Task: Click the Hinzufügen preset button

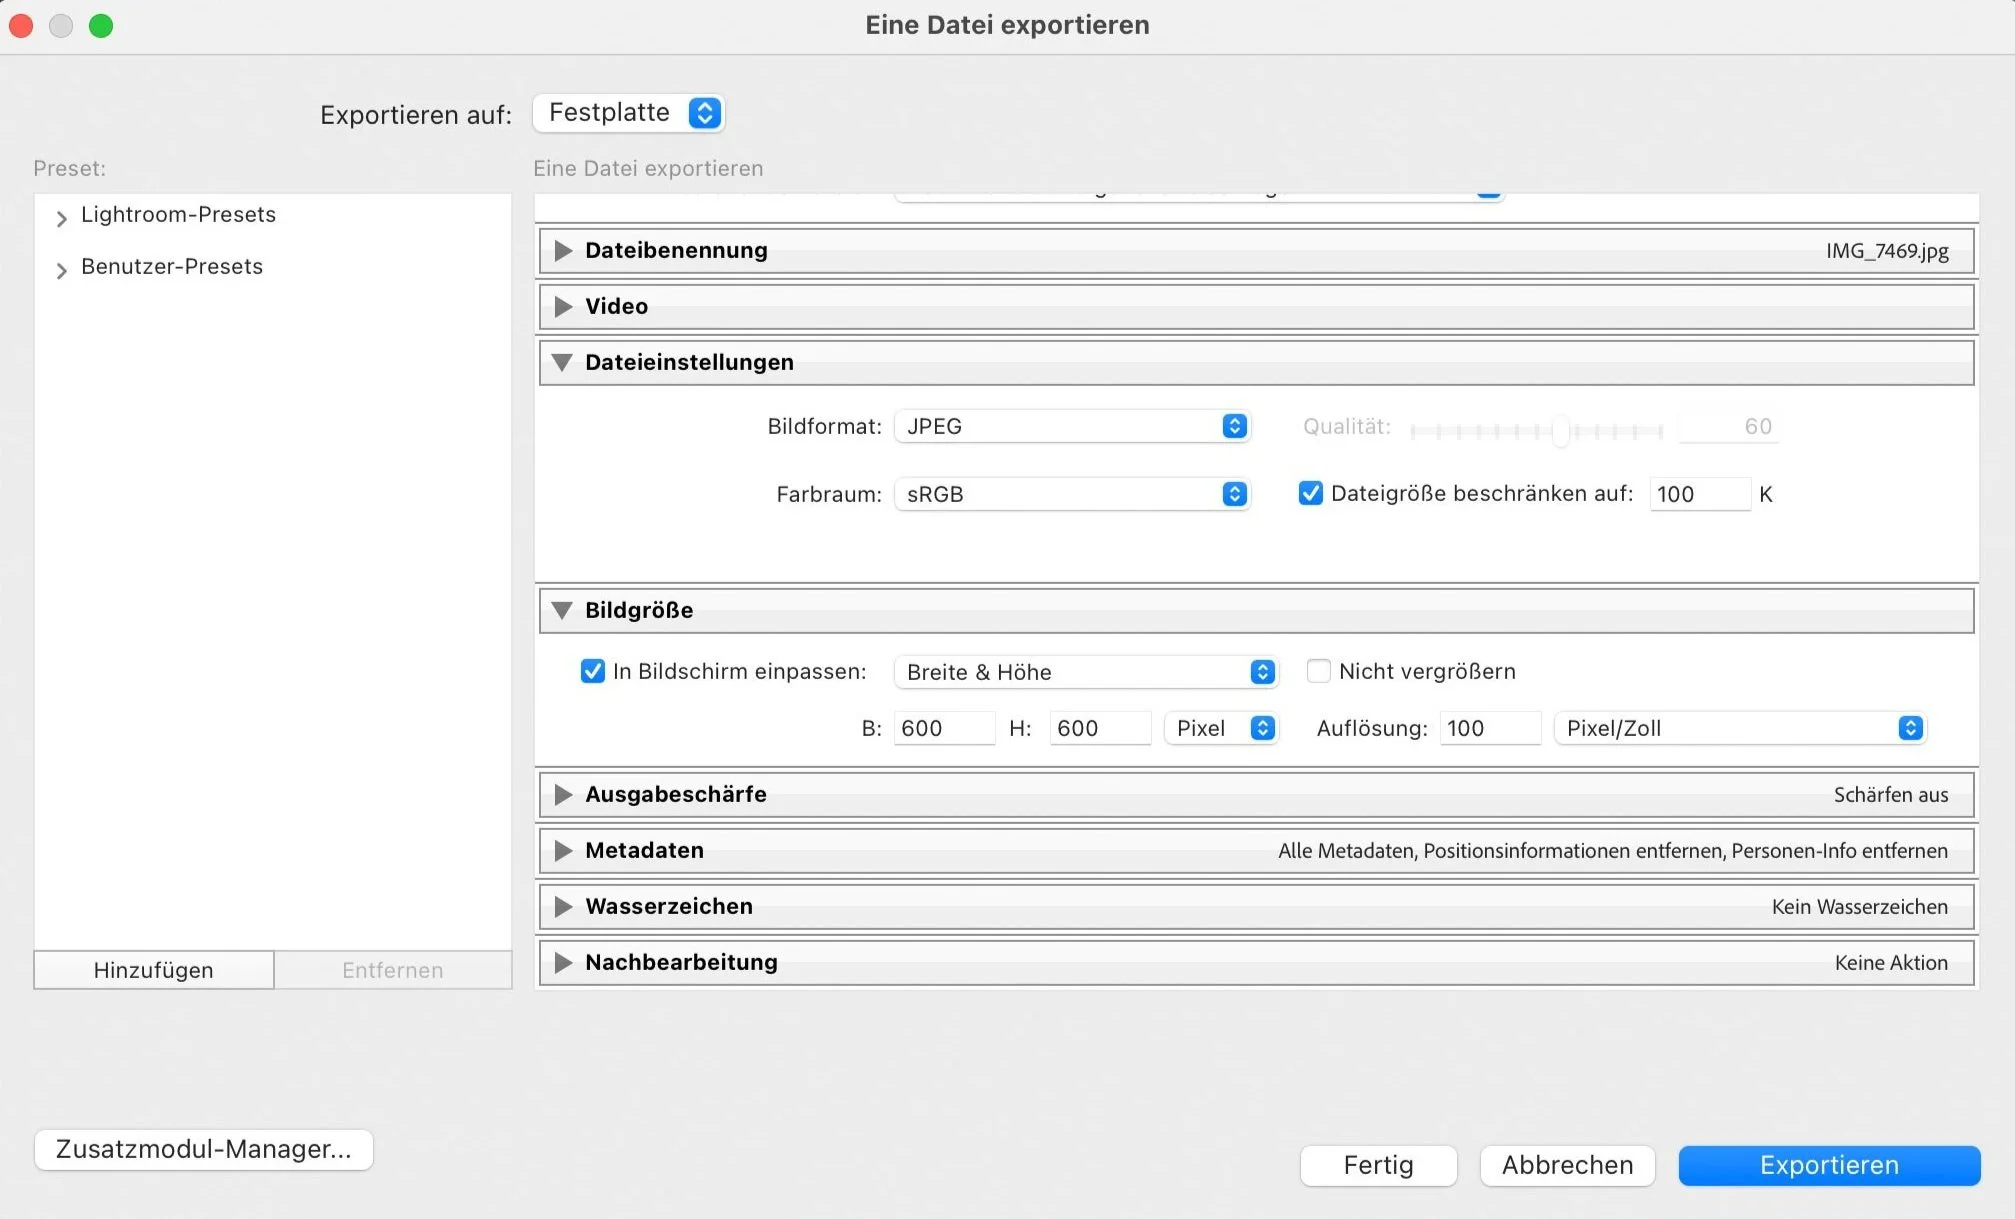Action: [154, 970]
